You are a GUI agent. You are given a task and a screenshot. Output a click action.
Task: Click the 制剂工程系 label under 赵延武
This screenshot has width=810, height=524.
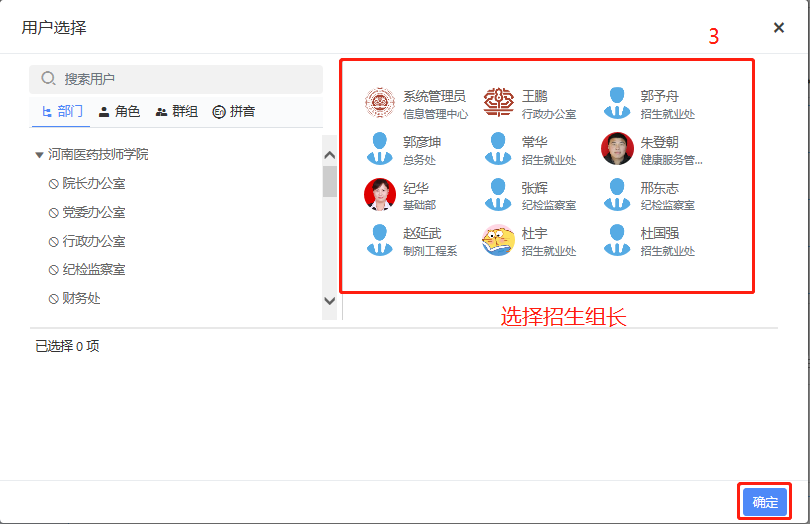[x=430, y=251]
